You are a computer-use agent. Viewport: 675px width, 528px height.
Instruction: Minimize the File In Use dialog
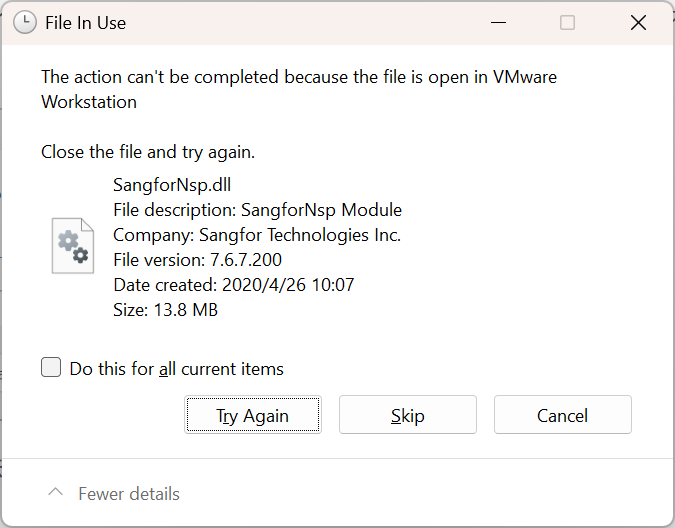coord(496,23)
